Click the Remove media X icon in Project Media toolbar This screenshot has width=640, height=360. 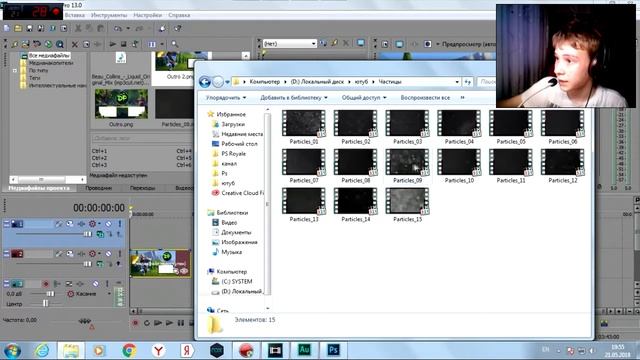click(75, 44)
